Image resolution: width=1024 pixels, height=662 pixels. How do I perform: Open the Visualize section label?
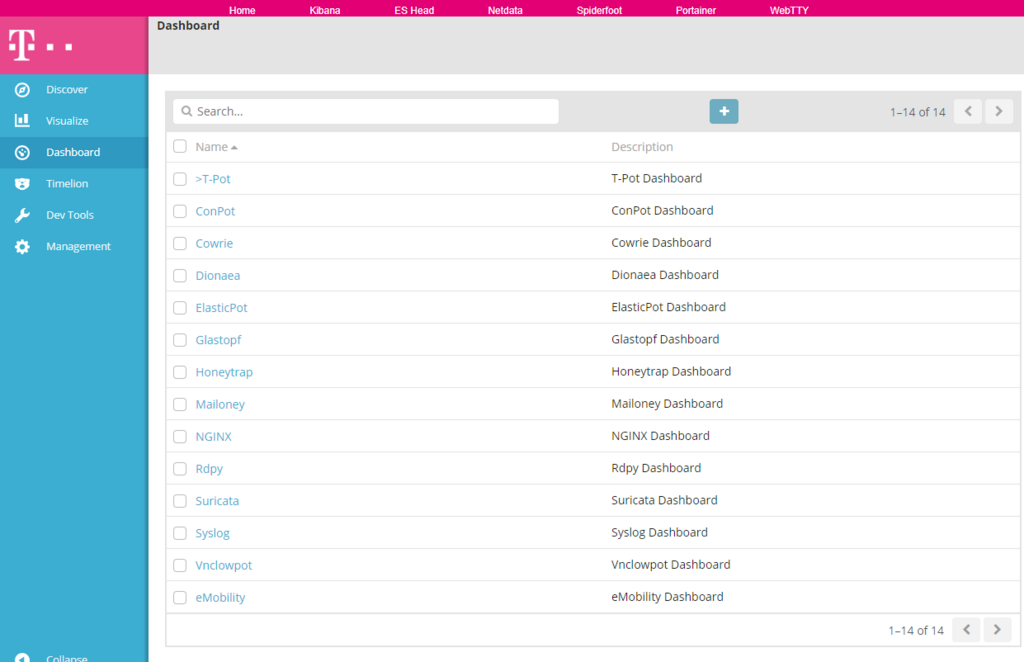tap(67, 121)
